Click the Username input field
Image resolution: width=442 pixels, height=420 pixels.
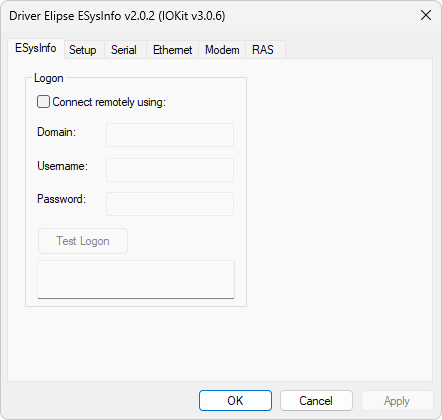(x=170, y=170)
